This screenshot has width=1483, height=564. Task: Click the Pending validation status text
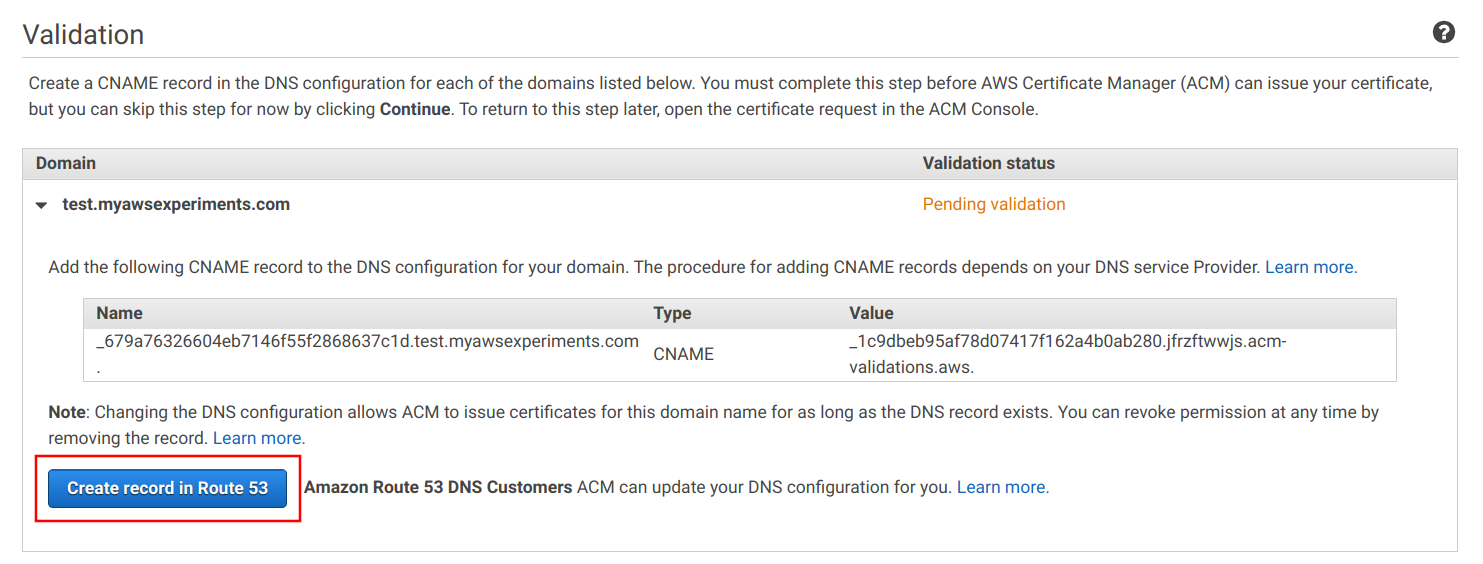[993, 204]
